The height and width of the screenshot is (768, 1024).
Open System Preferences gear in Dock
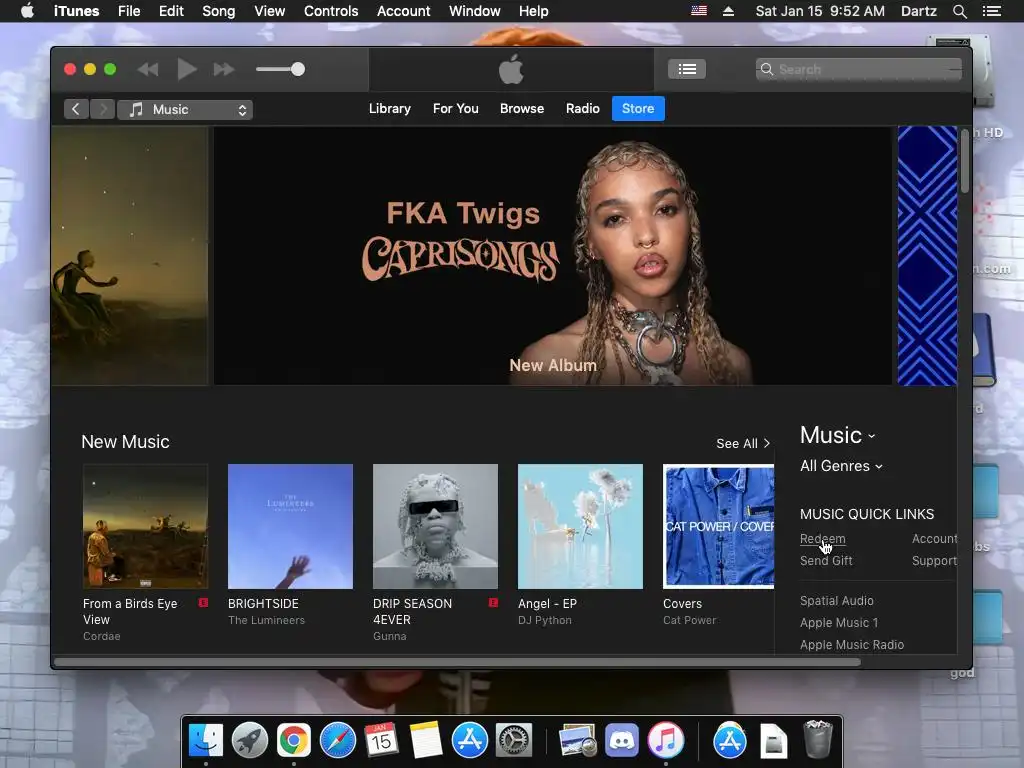[x=513, y=740]
